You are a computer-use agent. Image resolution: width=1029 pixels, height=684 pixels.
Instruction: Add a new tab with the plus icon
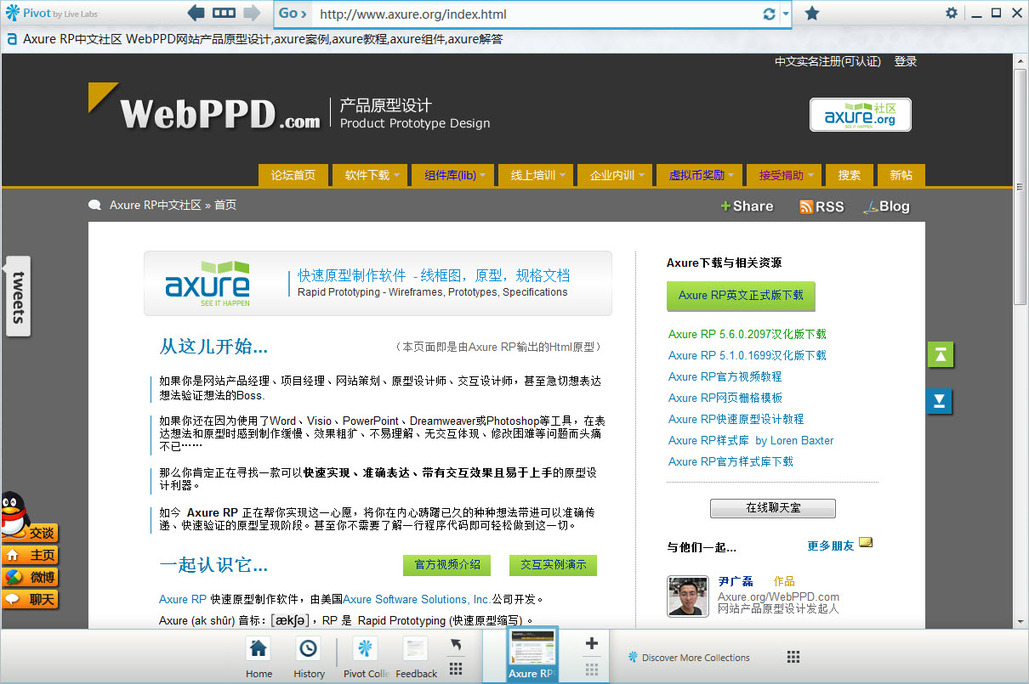(591, 643)
